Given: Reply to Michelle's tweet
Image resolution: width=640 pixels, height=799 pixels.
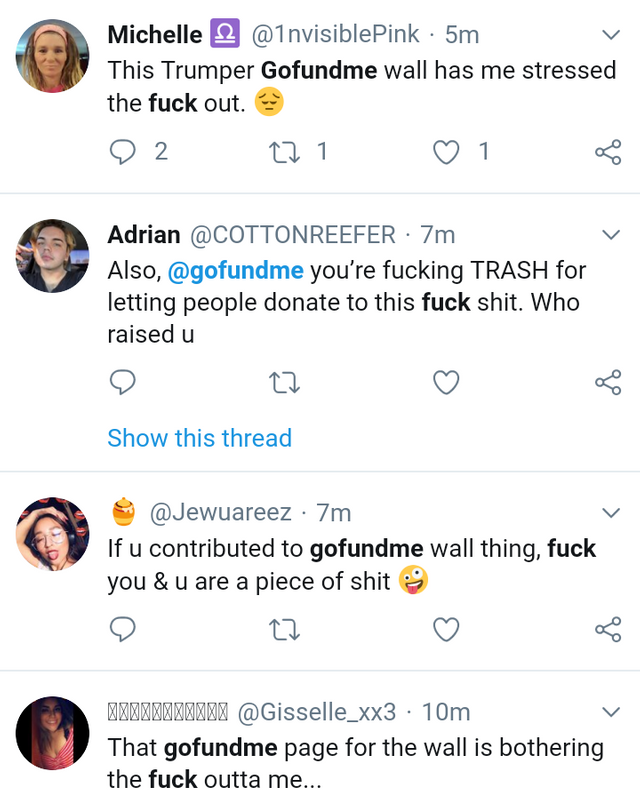Looking at the screenshot, I should pos(122,152).
